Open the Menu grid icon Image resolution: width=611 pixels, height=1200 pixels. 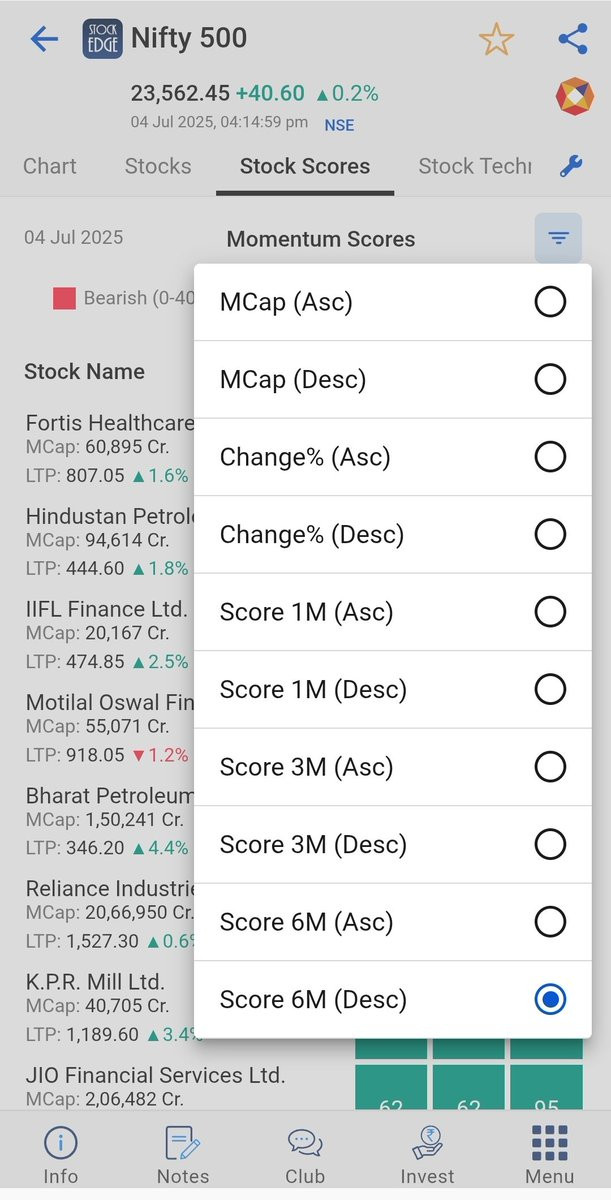(x=550, y=1143)
